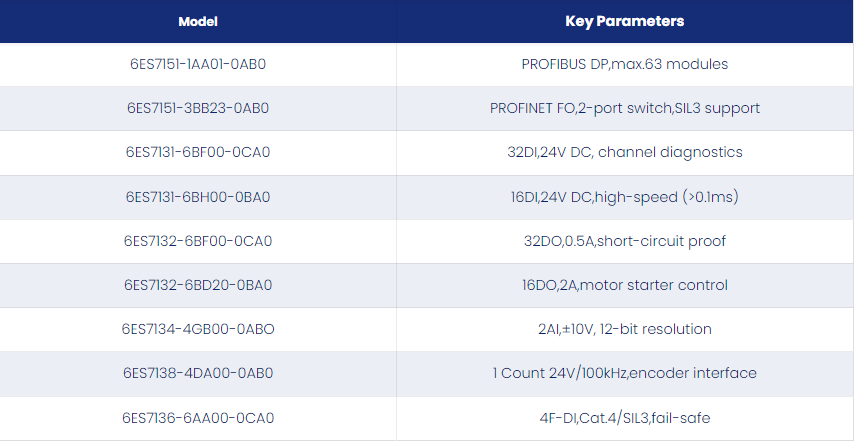Click PROFIBUS DP max.63 modules text
This screenshot has width=855, height=442.
625,64
